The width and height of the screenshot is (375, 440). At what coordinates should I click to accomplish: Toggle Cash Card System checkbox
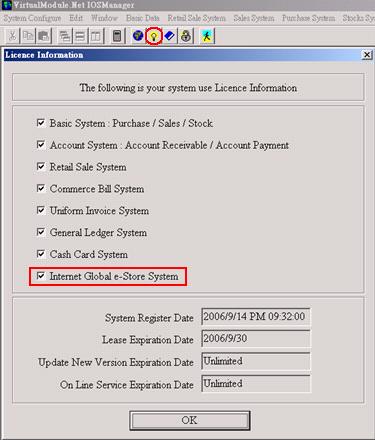(41, 254)
